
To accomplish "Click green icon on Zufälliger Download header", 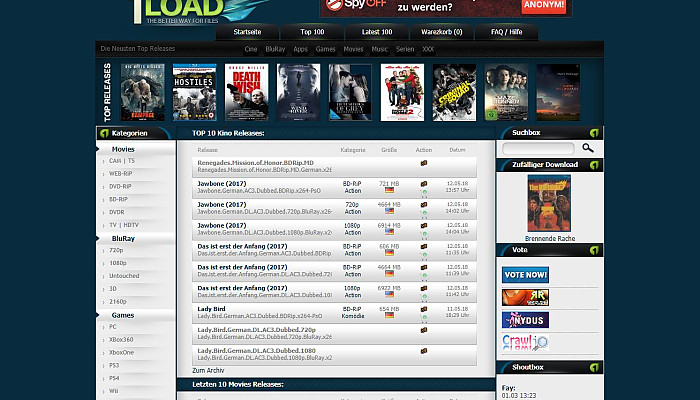I will (594, 165).
